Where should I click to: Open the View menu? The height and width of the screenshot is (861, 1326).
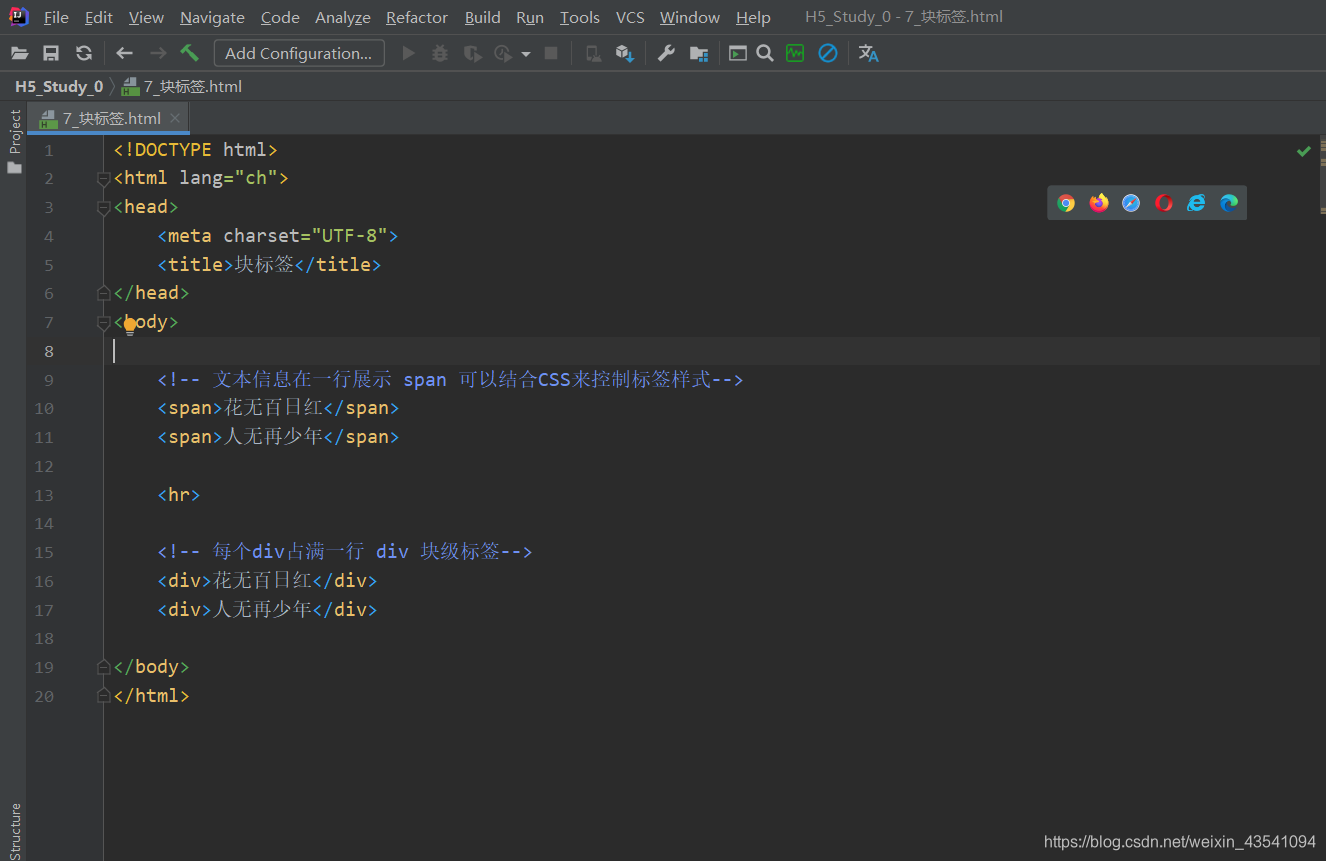[x=146, y=17]
